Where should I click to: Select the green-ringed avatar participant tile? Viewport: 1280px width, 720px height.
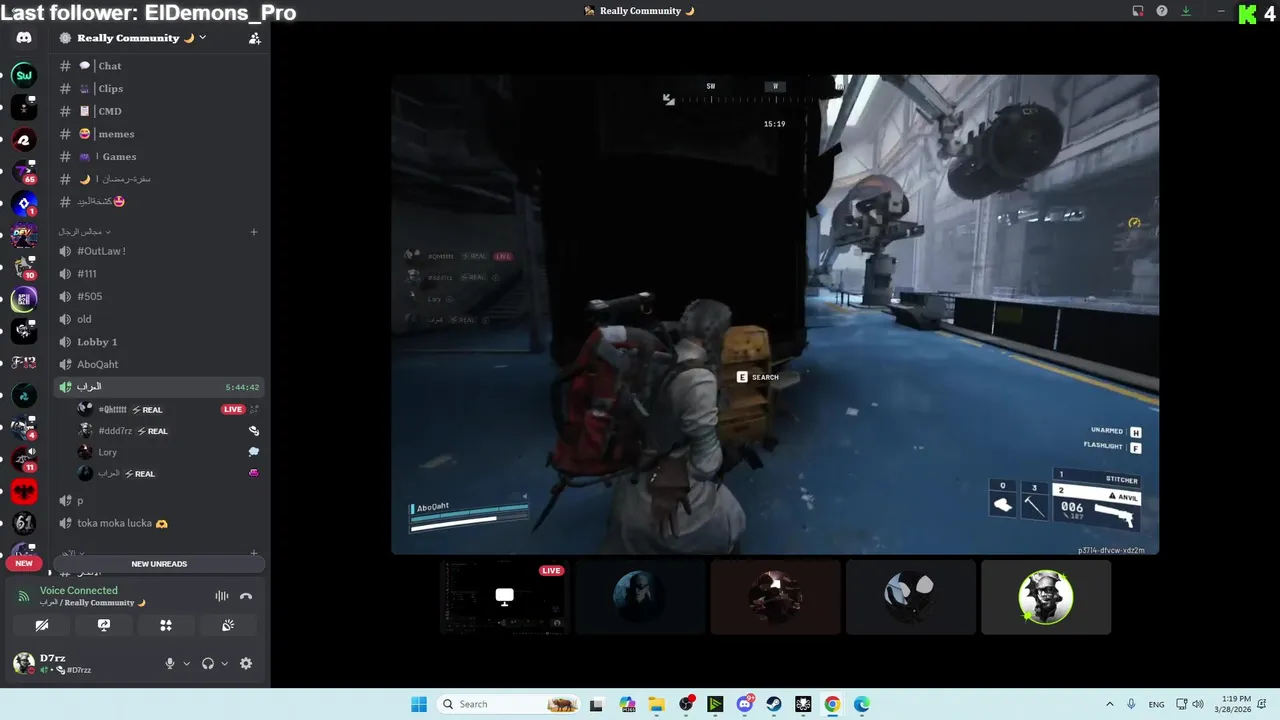[x=1046, y=597]
